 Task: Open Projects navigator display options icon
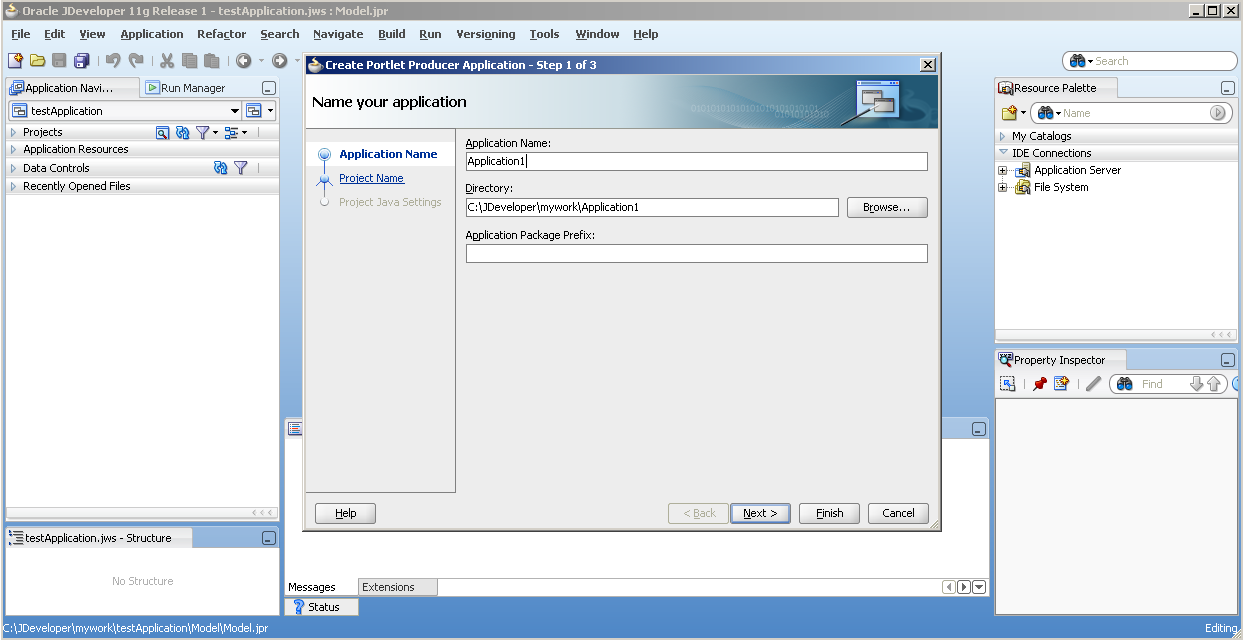click(231, 132)
